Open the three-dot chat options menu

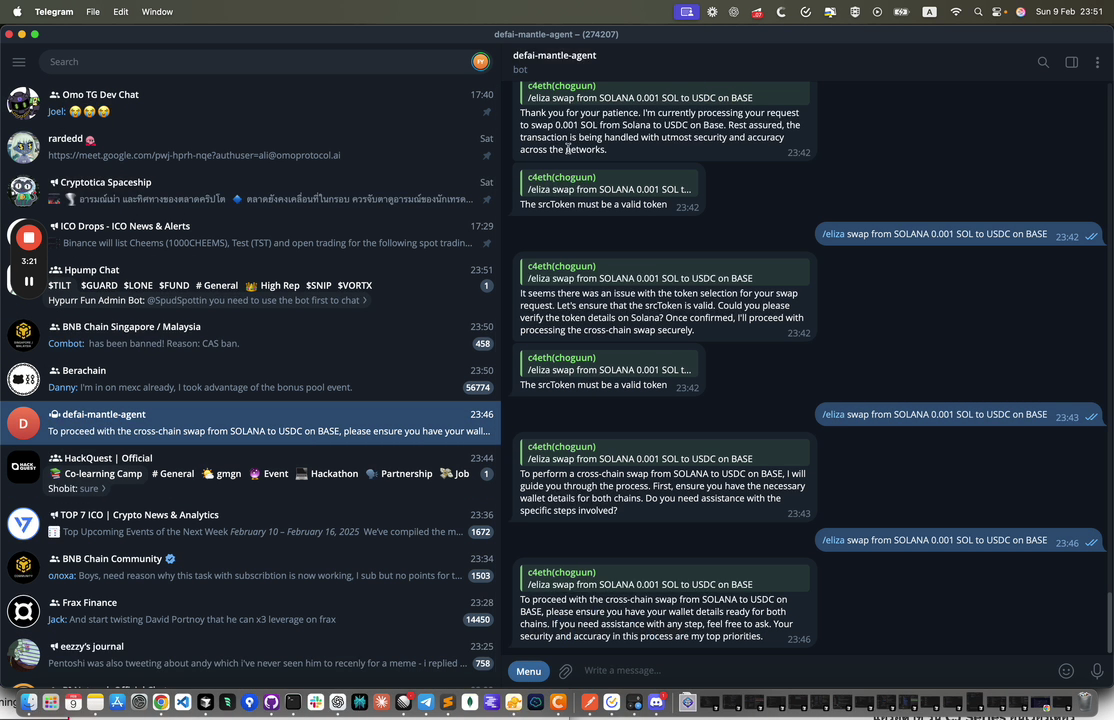point(1097,63)
